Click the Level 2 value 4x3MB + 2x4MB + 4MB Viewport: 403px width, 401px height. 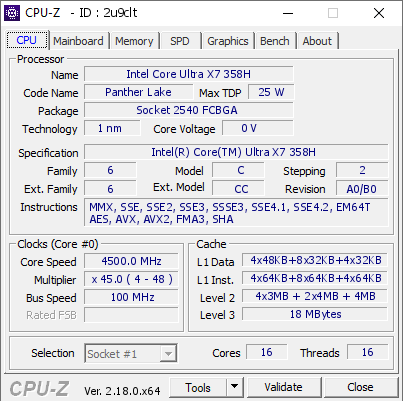click(x=315, y=296)
